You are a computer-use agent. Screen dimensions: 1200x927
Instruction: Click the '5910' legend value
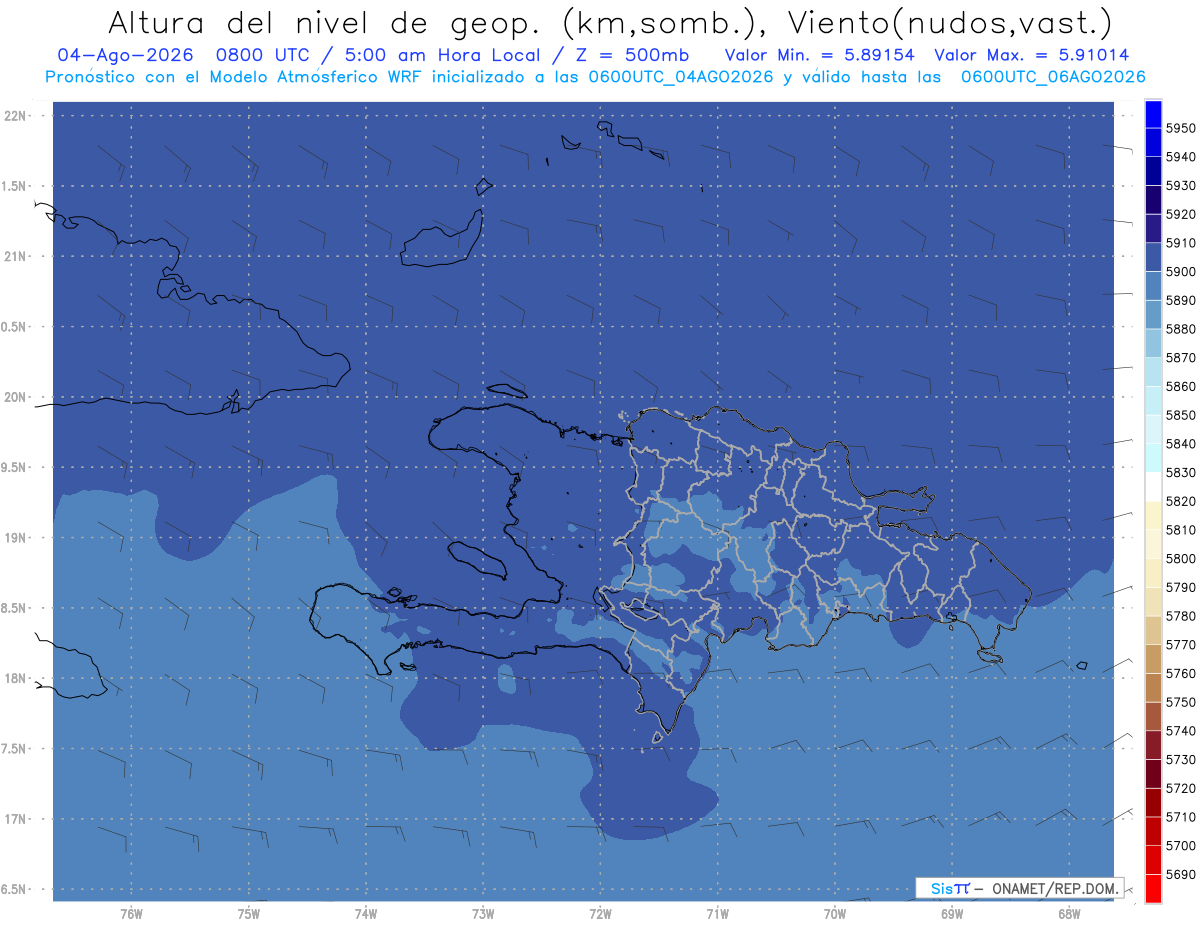pos(1180,243)
